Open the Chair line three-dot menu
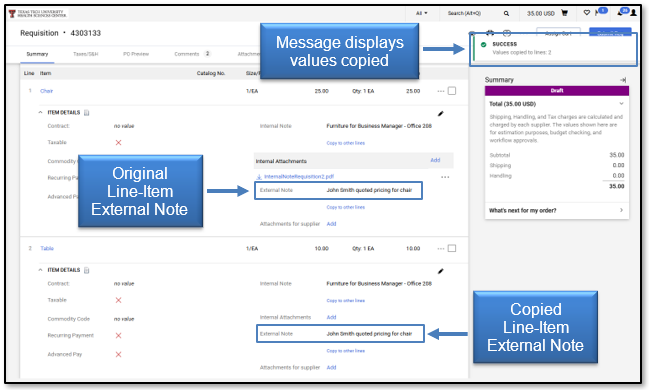The width and height of the screenshot is (649, 390). [441, 91]
